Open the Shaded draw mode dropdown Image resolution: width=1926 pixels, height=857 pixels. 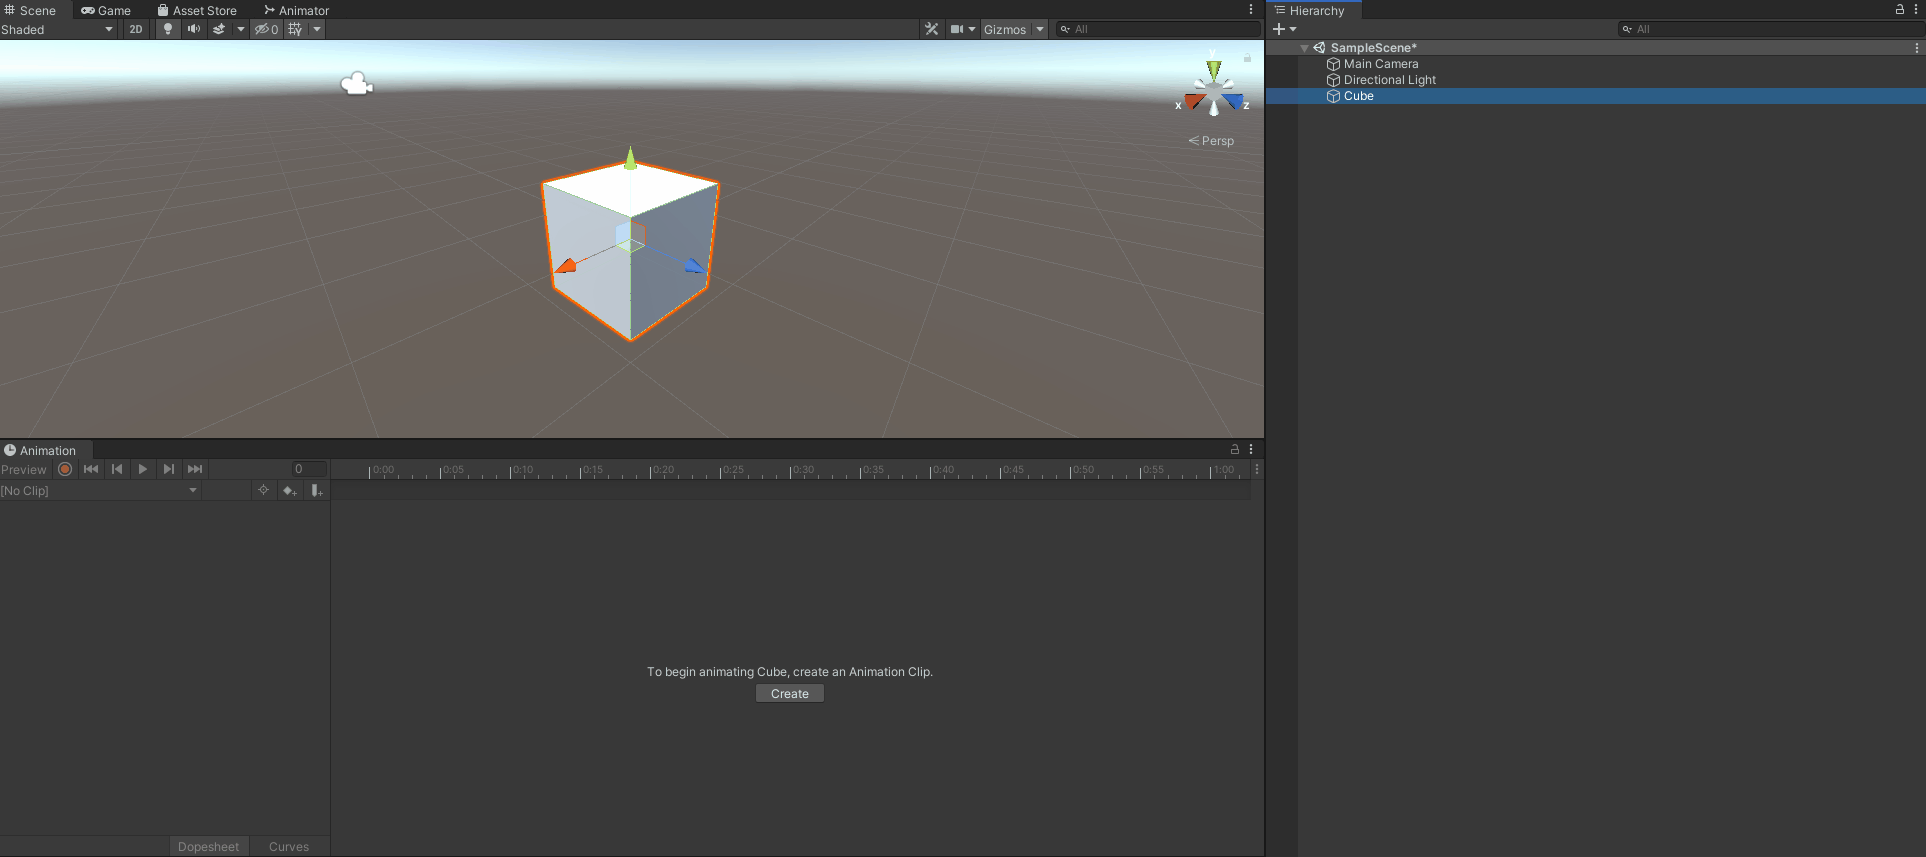coord(58,29)
